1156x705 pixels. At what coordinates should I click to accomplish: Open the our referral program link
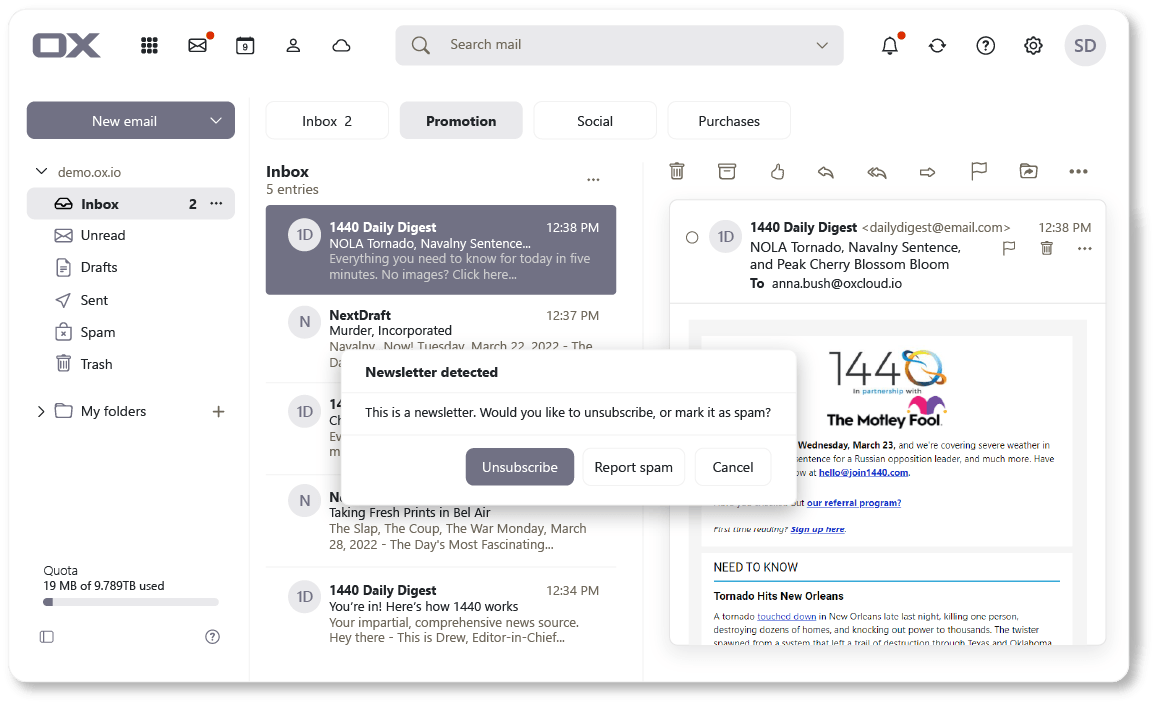point(854,503)
